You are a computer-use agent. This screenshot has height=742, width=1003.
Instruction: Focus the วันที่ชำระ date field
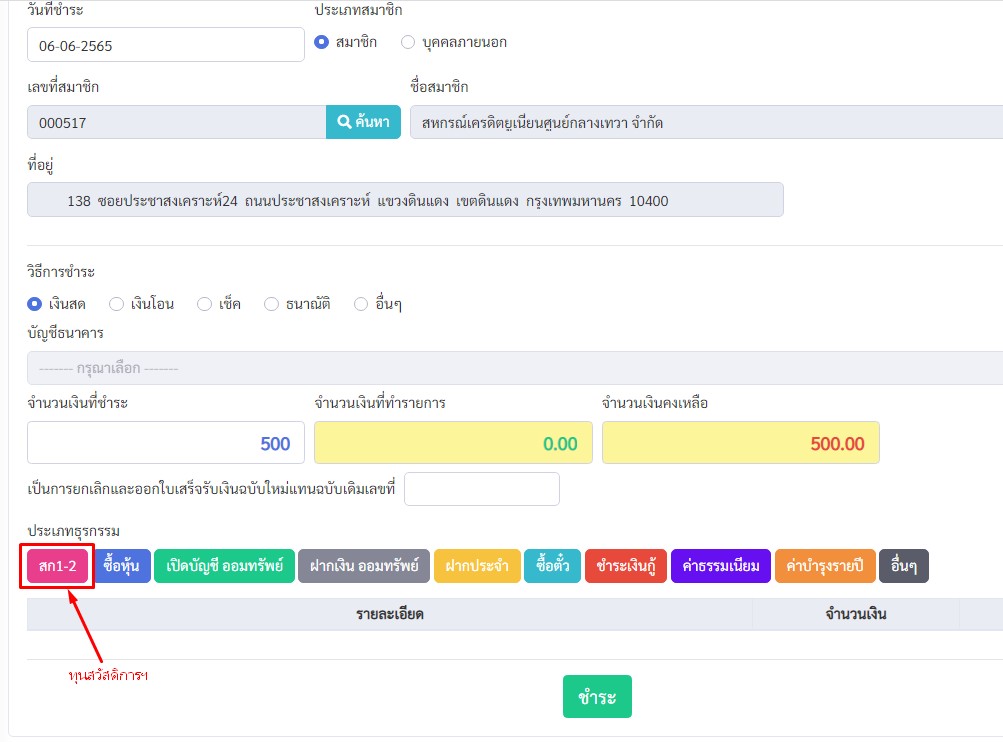coord(165,45)
